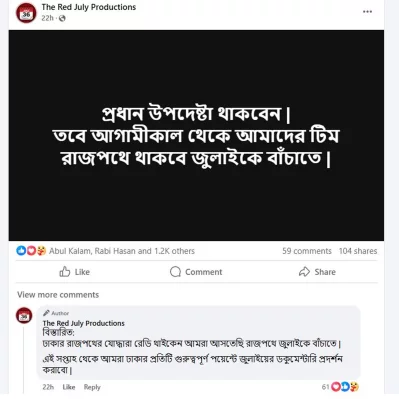The height and width of the screenshot is (399, 399).
Task: View the 104 shares list
Action: click(358, 251)
